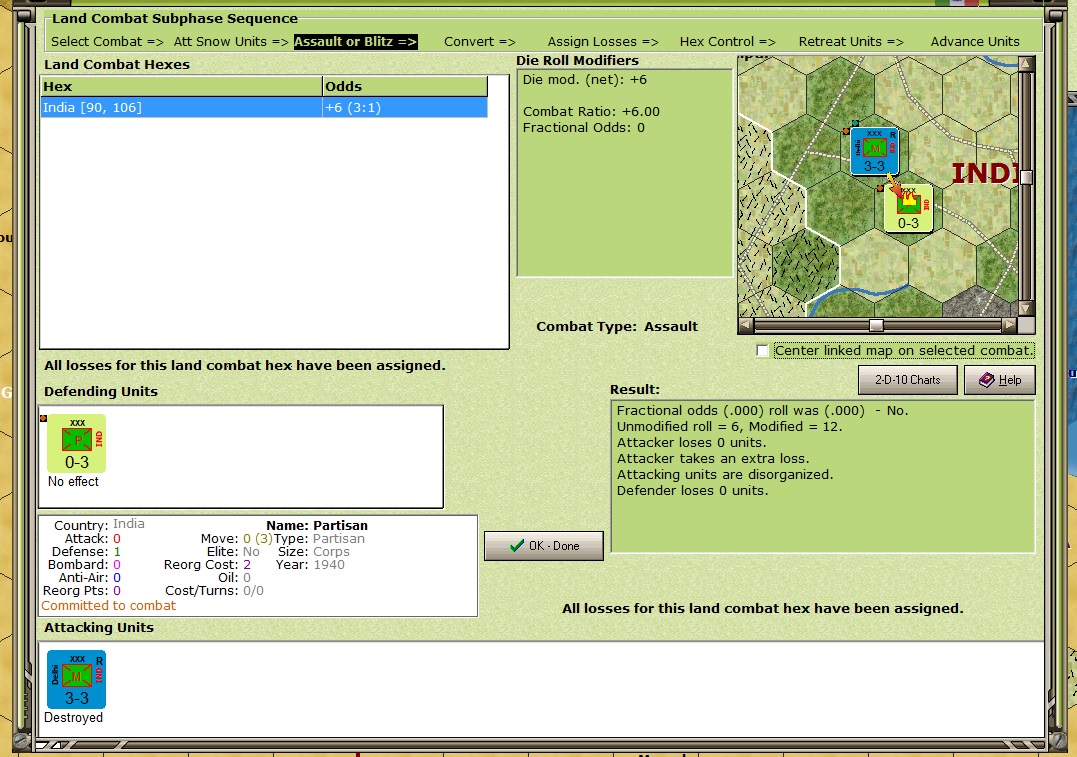Click the Convert => step
This screenshot has height=757, width=1077.
pyautogui.click(x=479, y=41)
